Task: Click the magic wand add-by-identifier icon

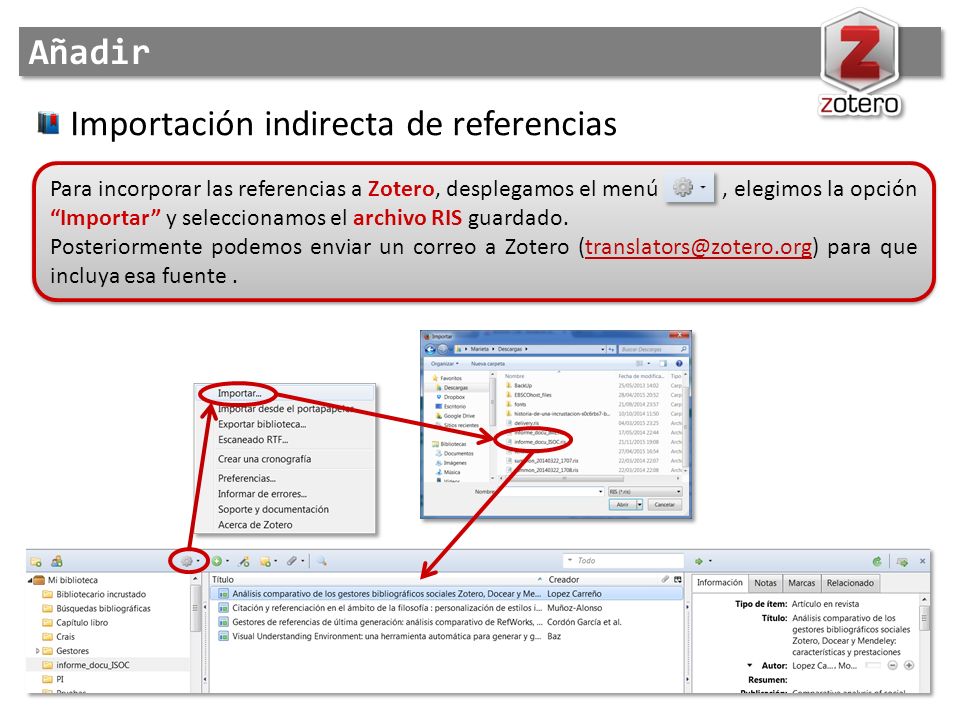Action: pyautogui.click(x=244, y=561)
